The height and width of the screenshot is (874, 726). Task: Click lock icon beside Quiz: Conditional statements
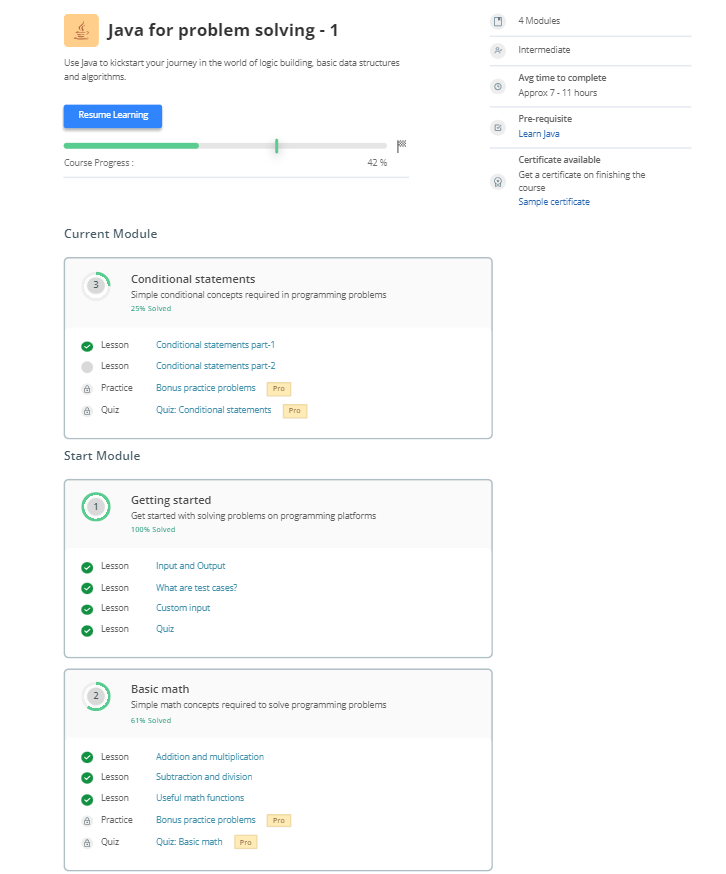87,411
